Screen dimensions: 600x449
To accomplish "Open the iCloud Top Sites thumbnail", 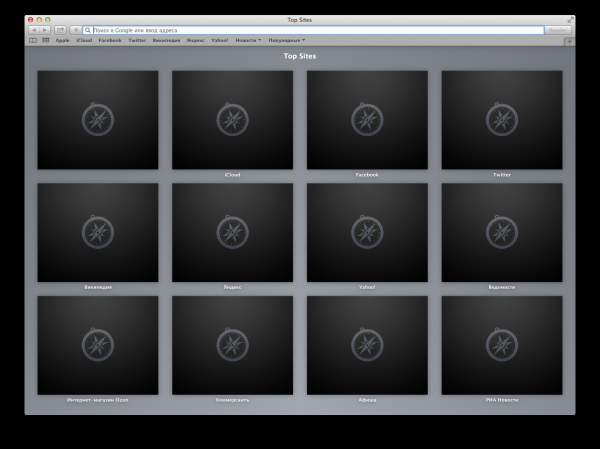I will tap(232, 120).
